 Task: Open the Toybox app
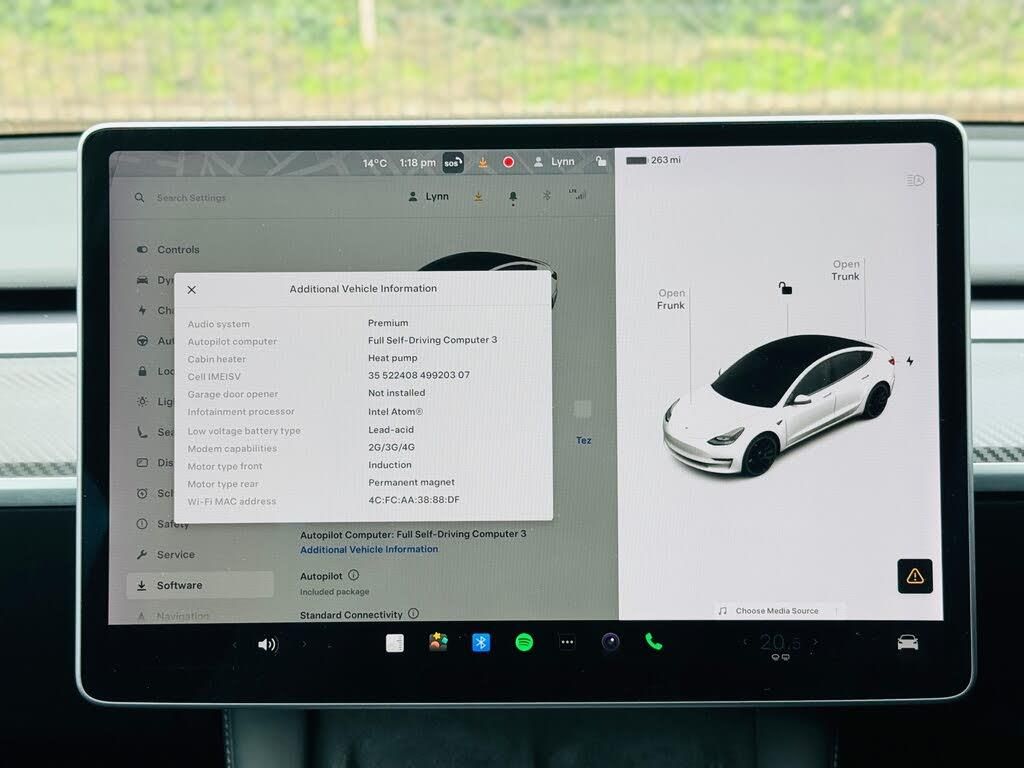click(x=438, y=643)
